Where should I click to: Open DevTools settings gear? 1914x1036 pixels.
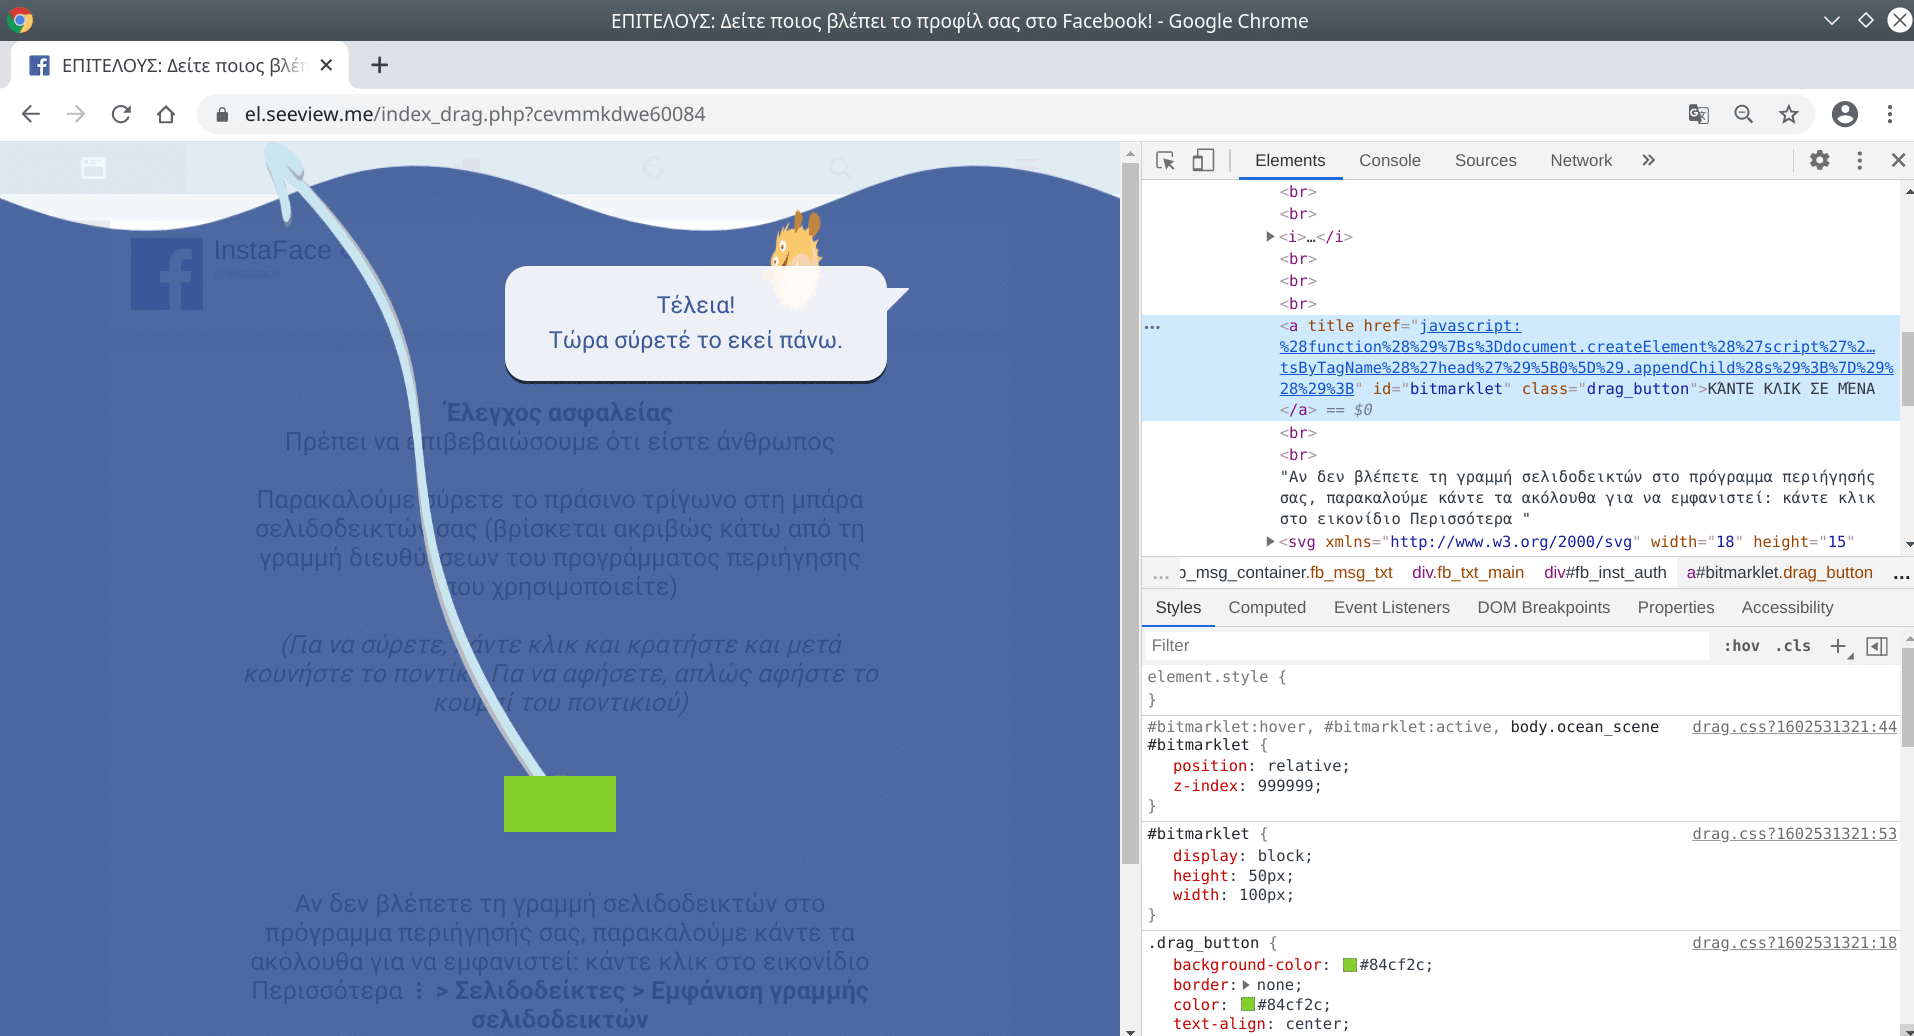point(1819,160)
